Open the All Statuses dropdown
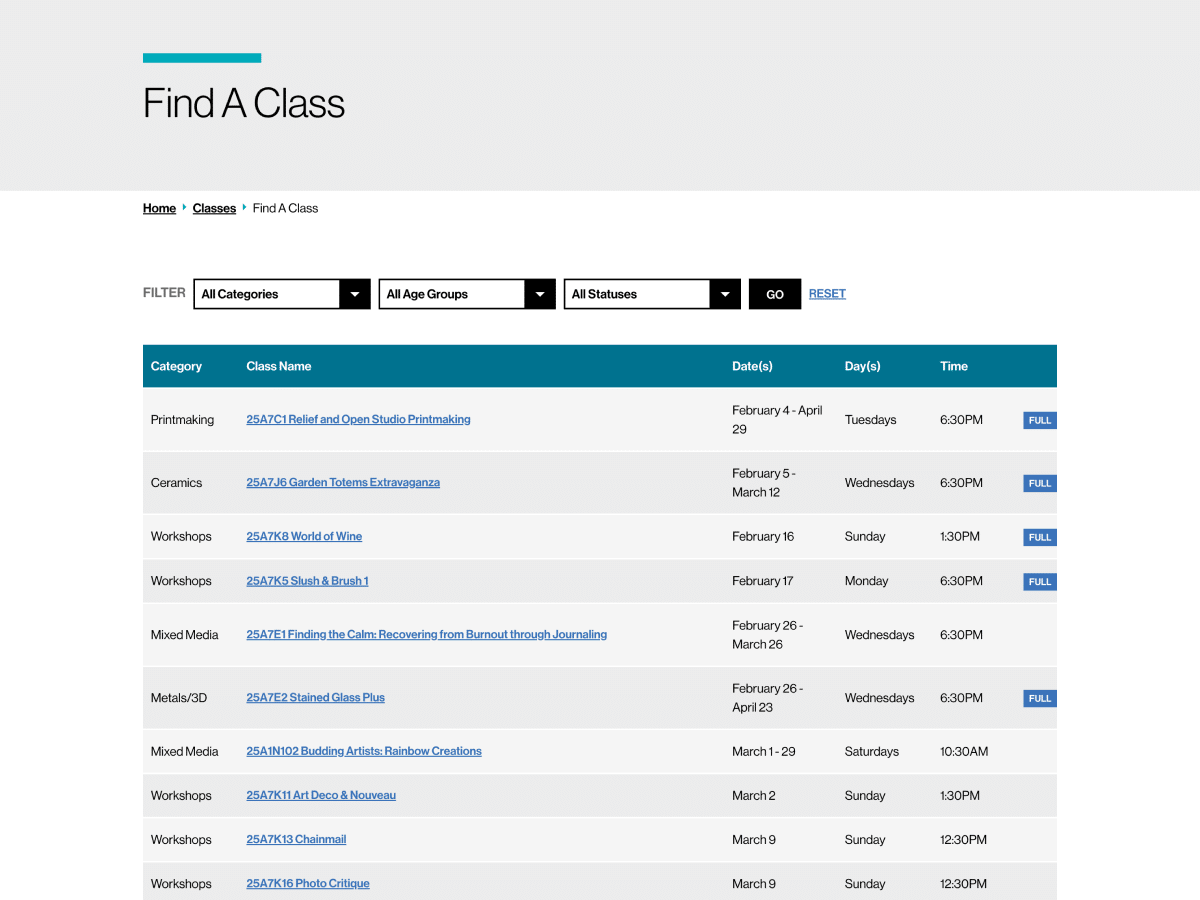Viewport: 1200px width, 900px height. pos(652,294)
